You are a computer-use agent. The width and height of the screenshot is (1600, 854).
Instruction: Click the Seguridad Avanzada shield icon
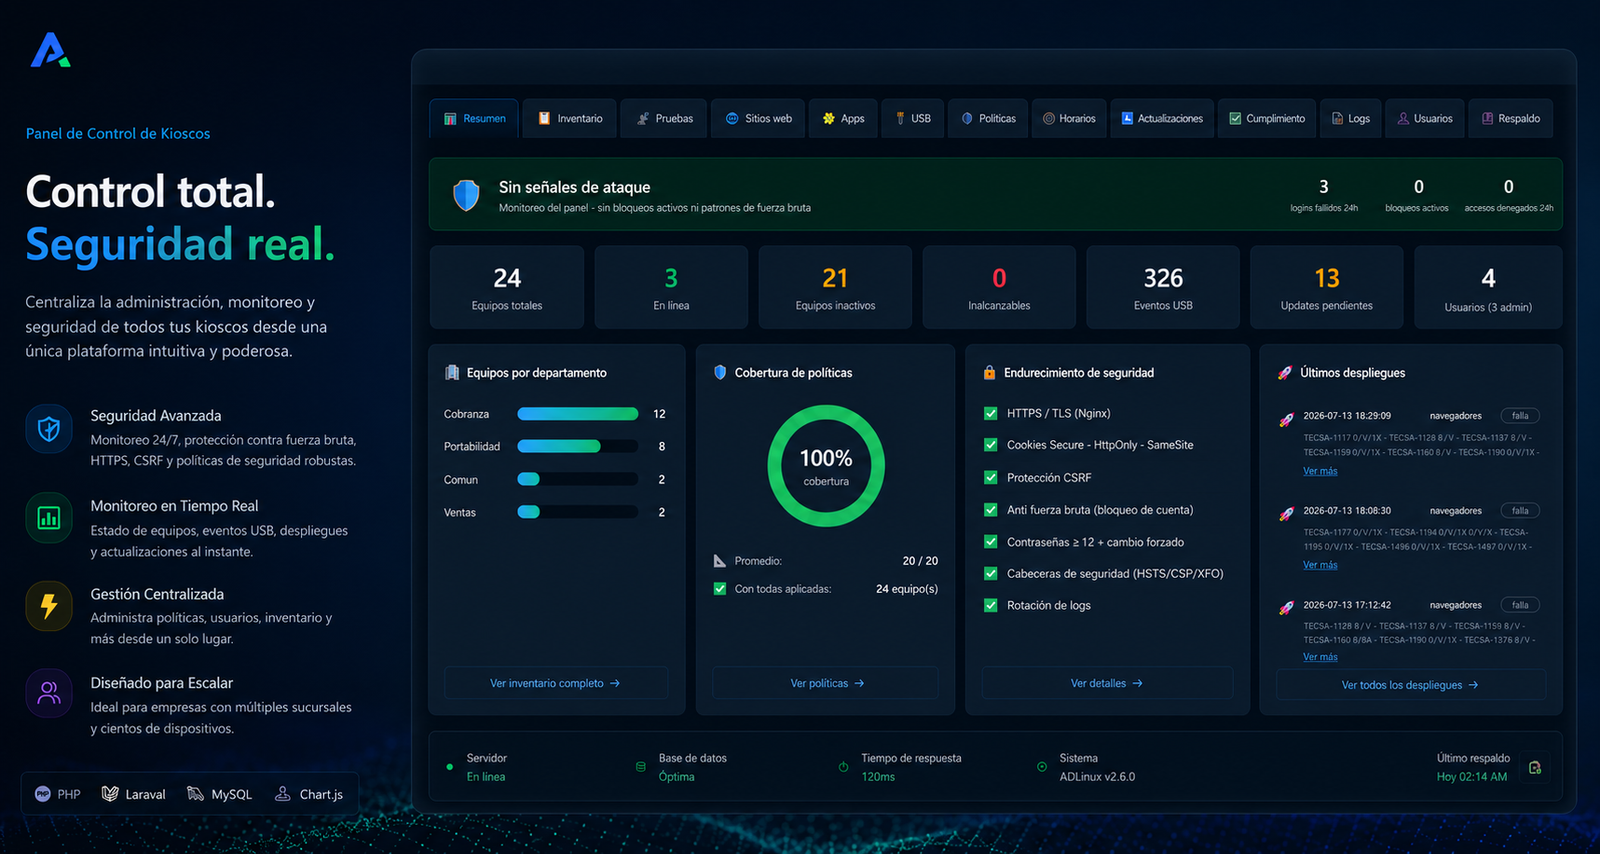tap(49, 429)
